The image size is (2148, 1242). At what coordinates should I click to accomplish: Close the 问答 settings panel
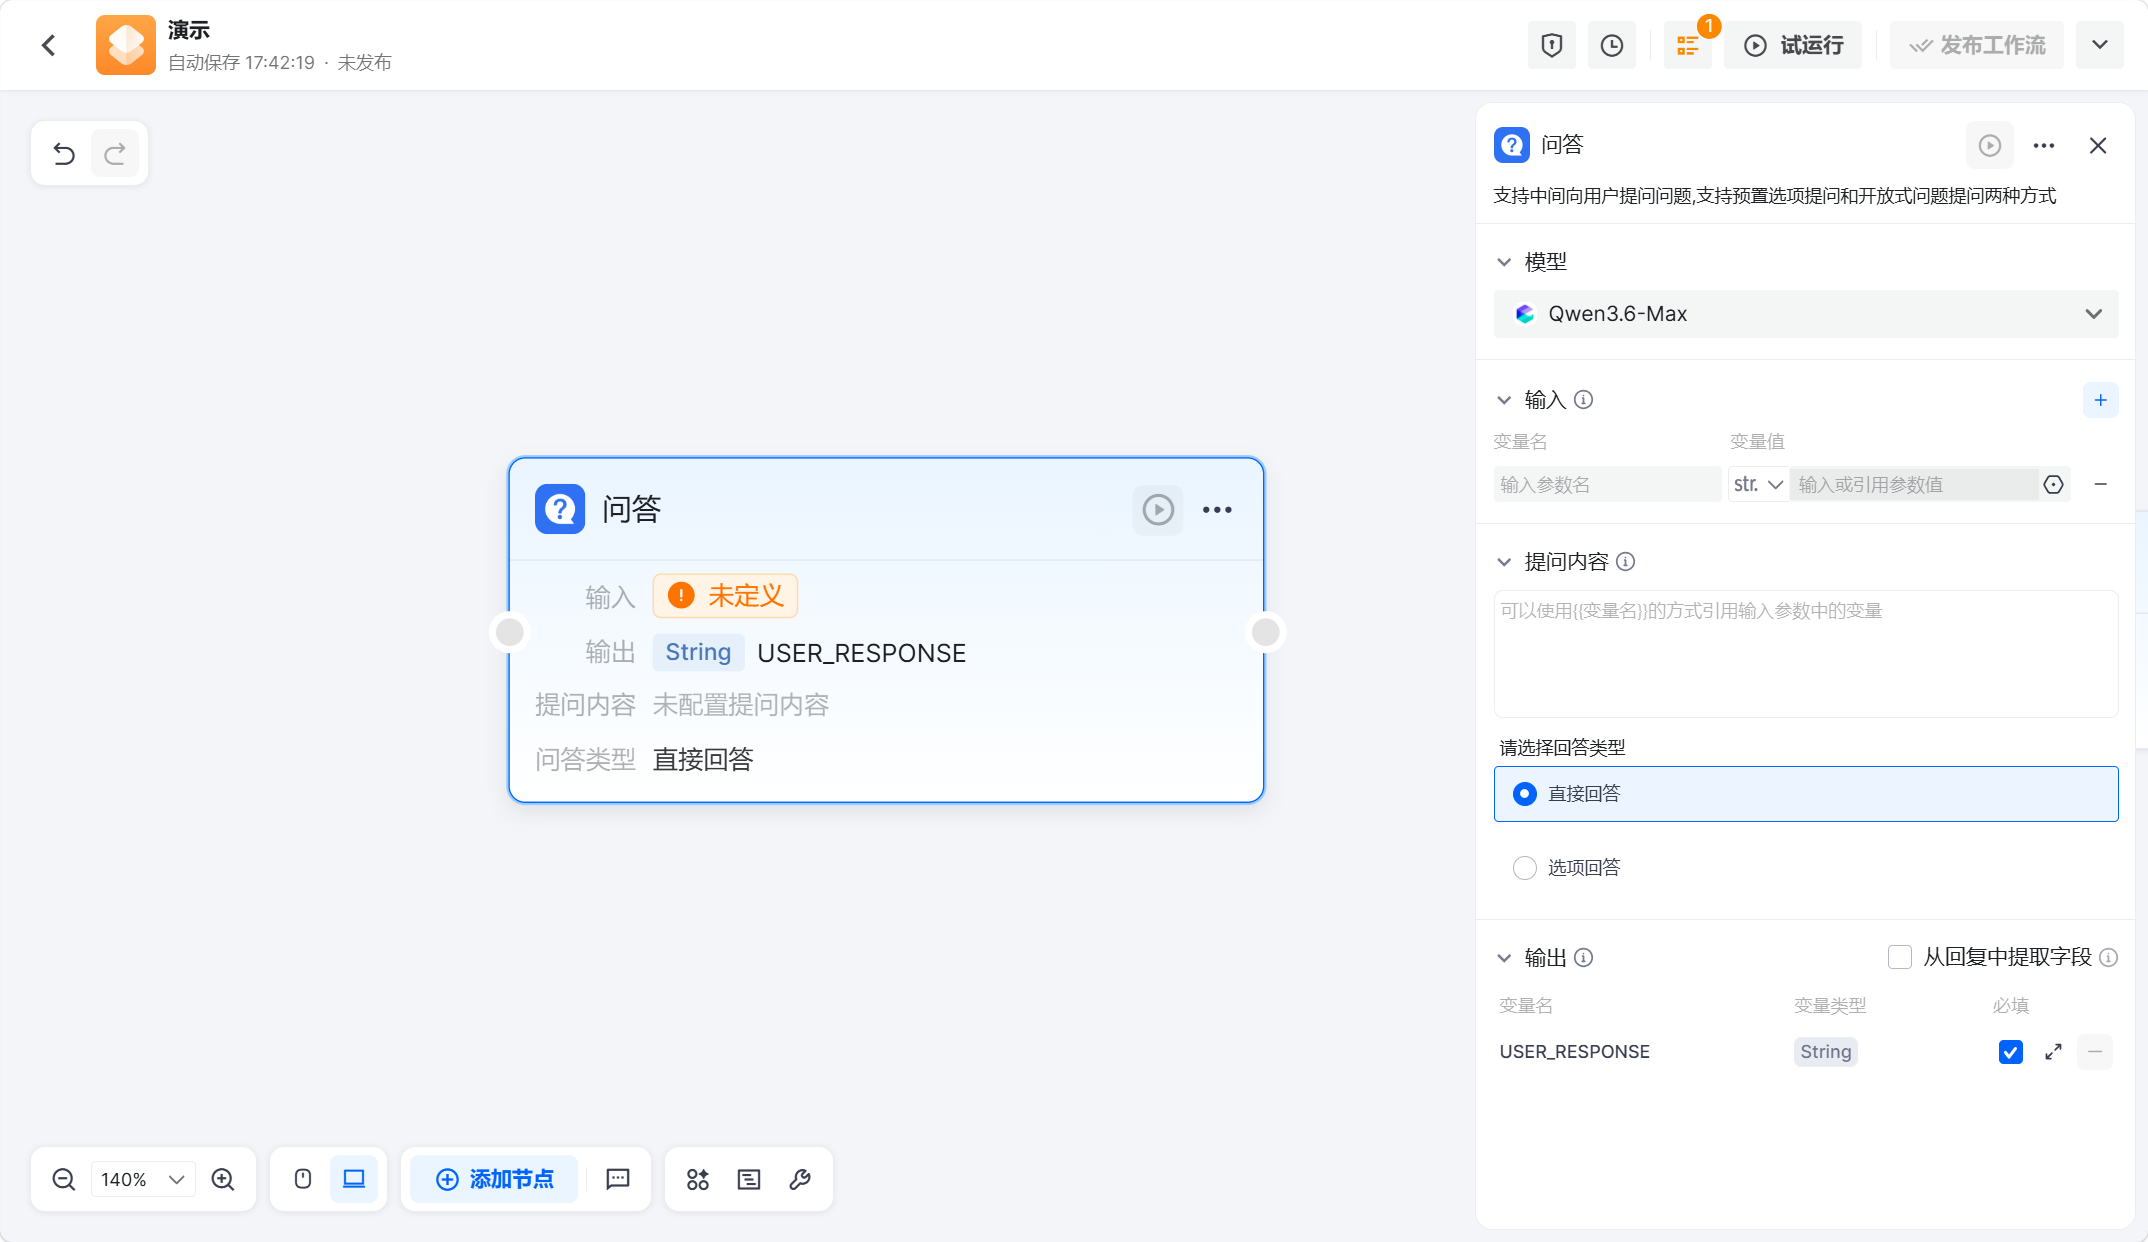click(x=2098, y=146)
